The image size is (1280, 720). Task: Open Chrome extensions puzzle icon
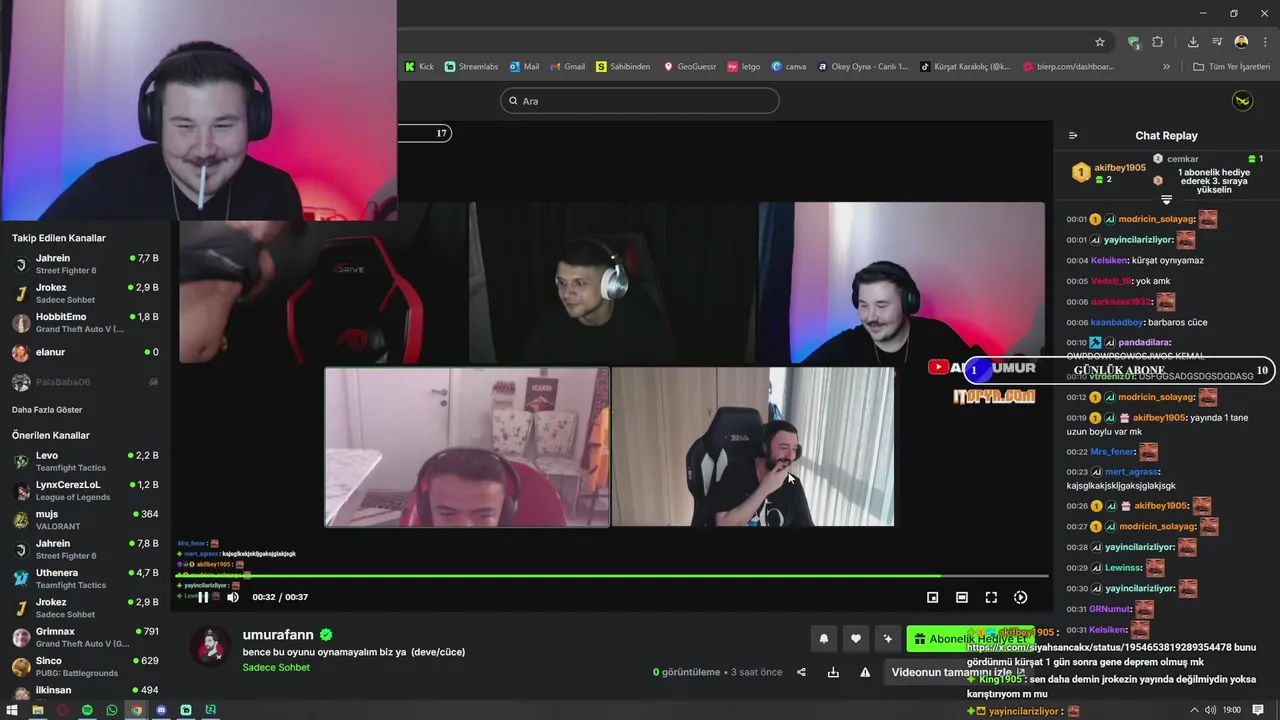1158,42
